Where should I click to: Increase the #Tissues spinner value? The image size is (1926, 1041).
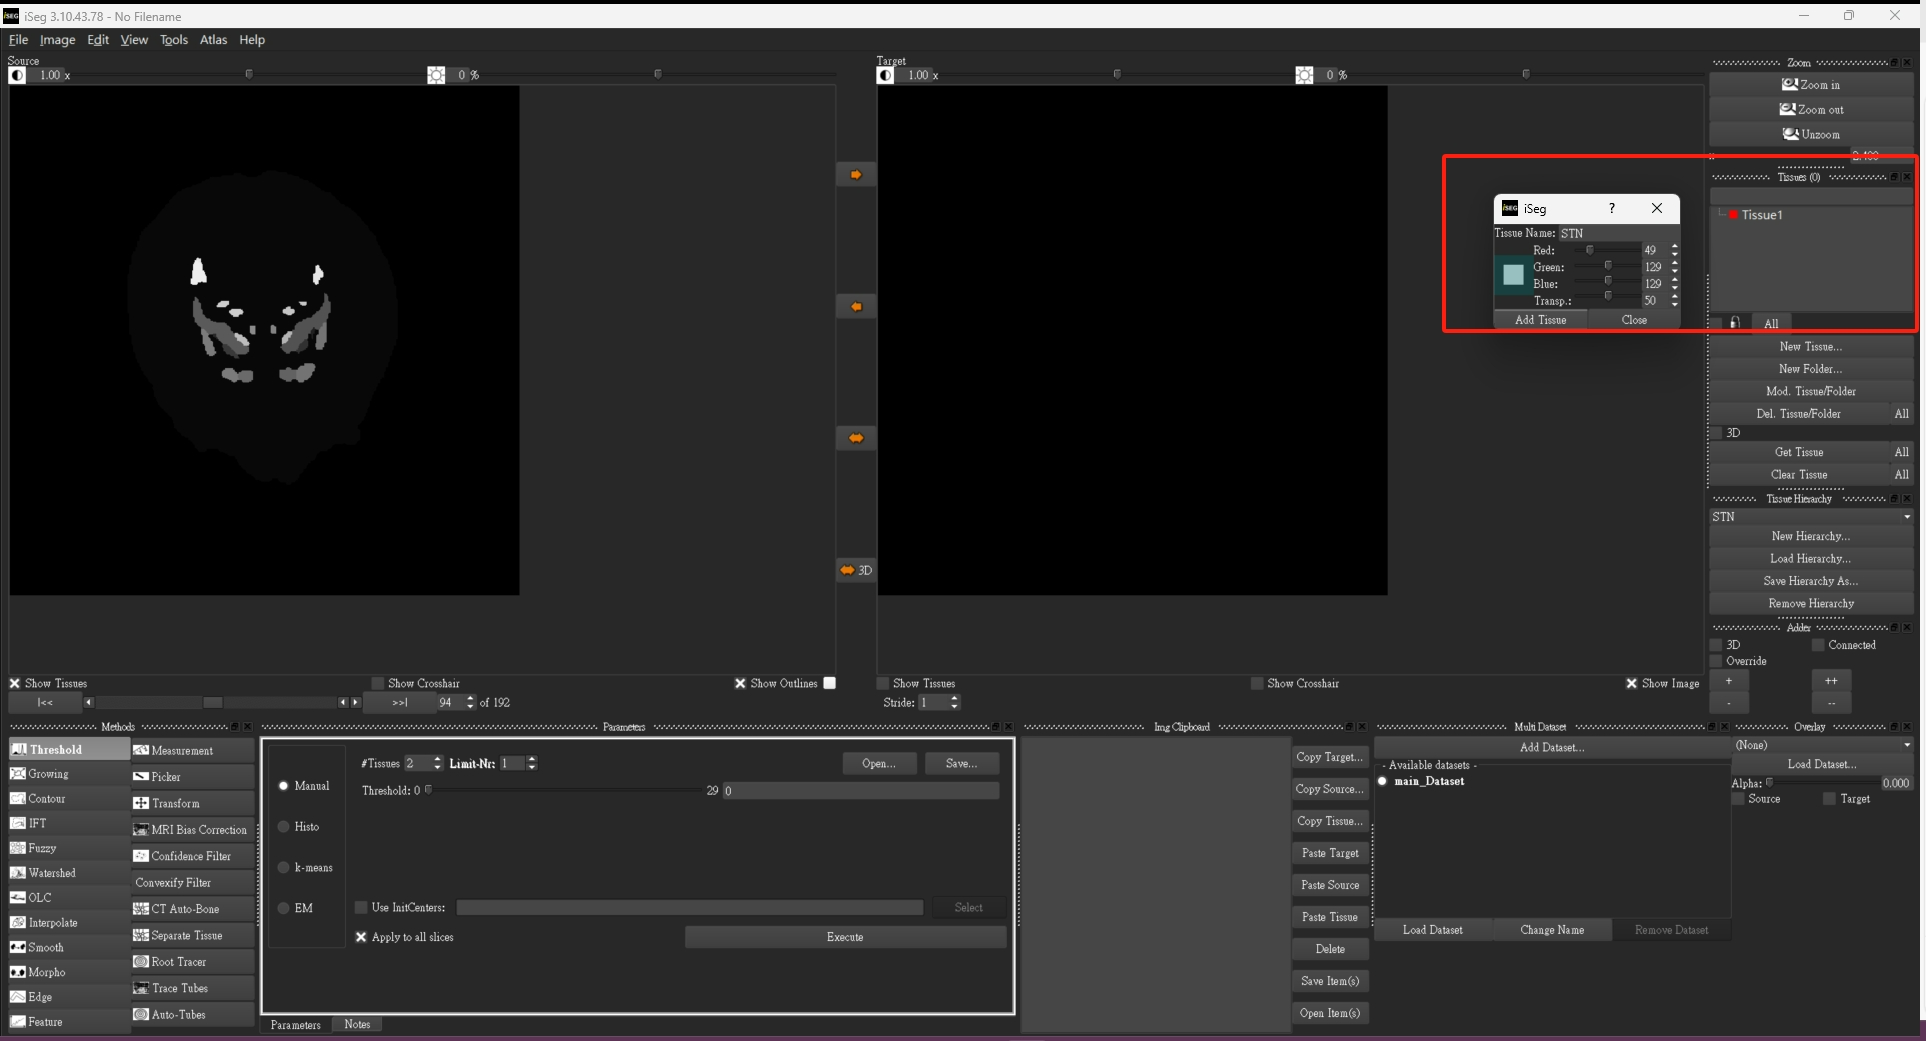point(437,759)
